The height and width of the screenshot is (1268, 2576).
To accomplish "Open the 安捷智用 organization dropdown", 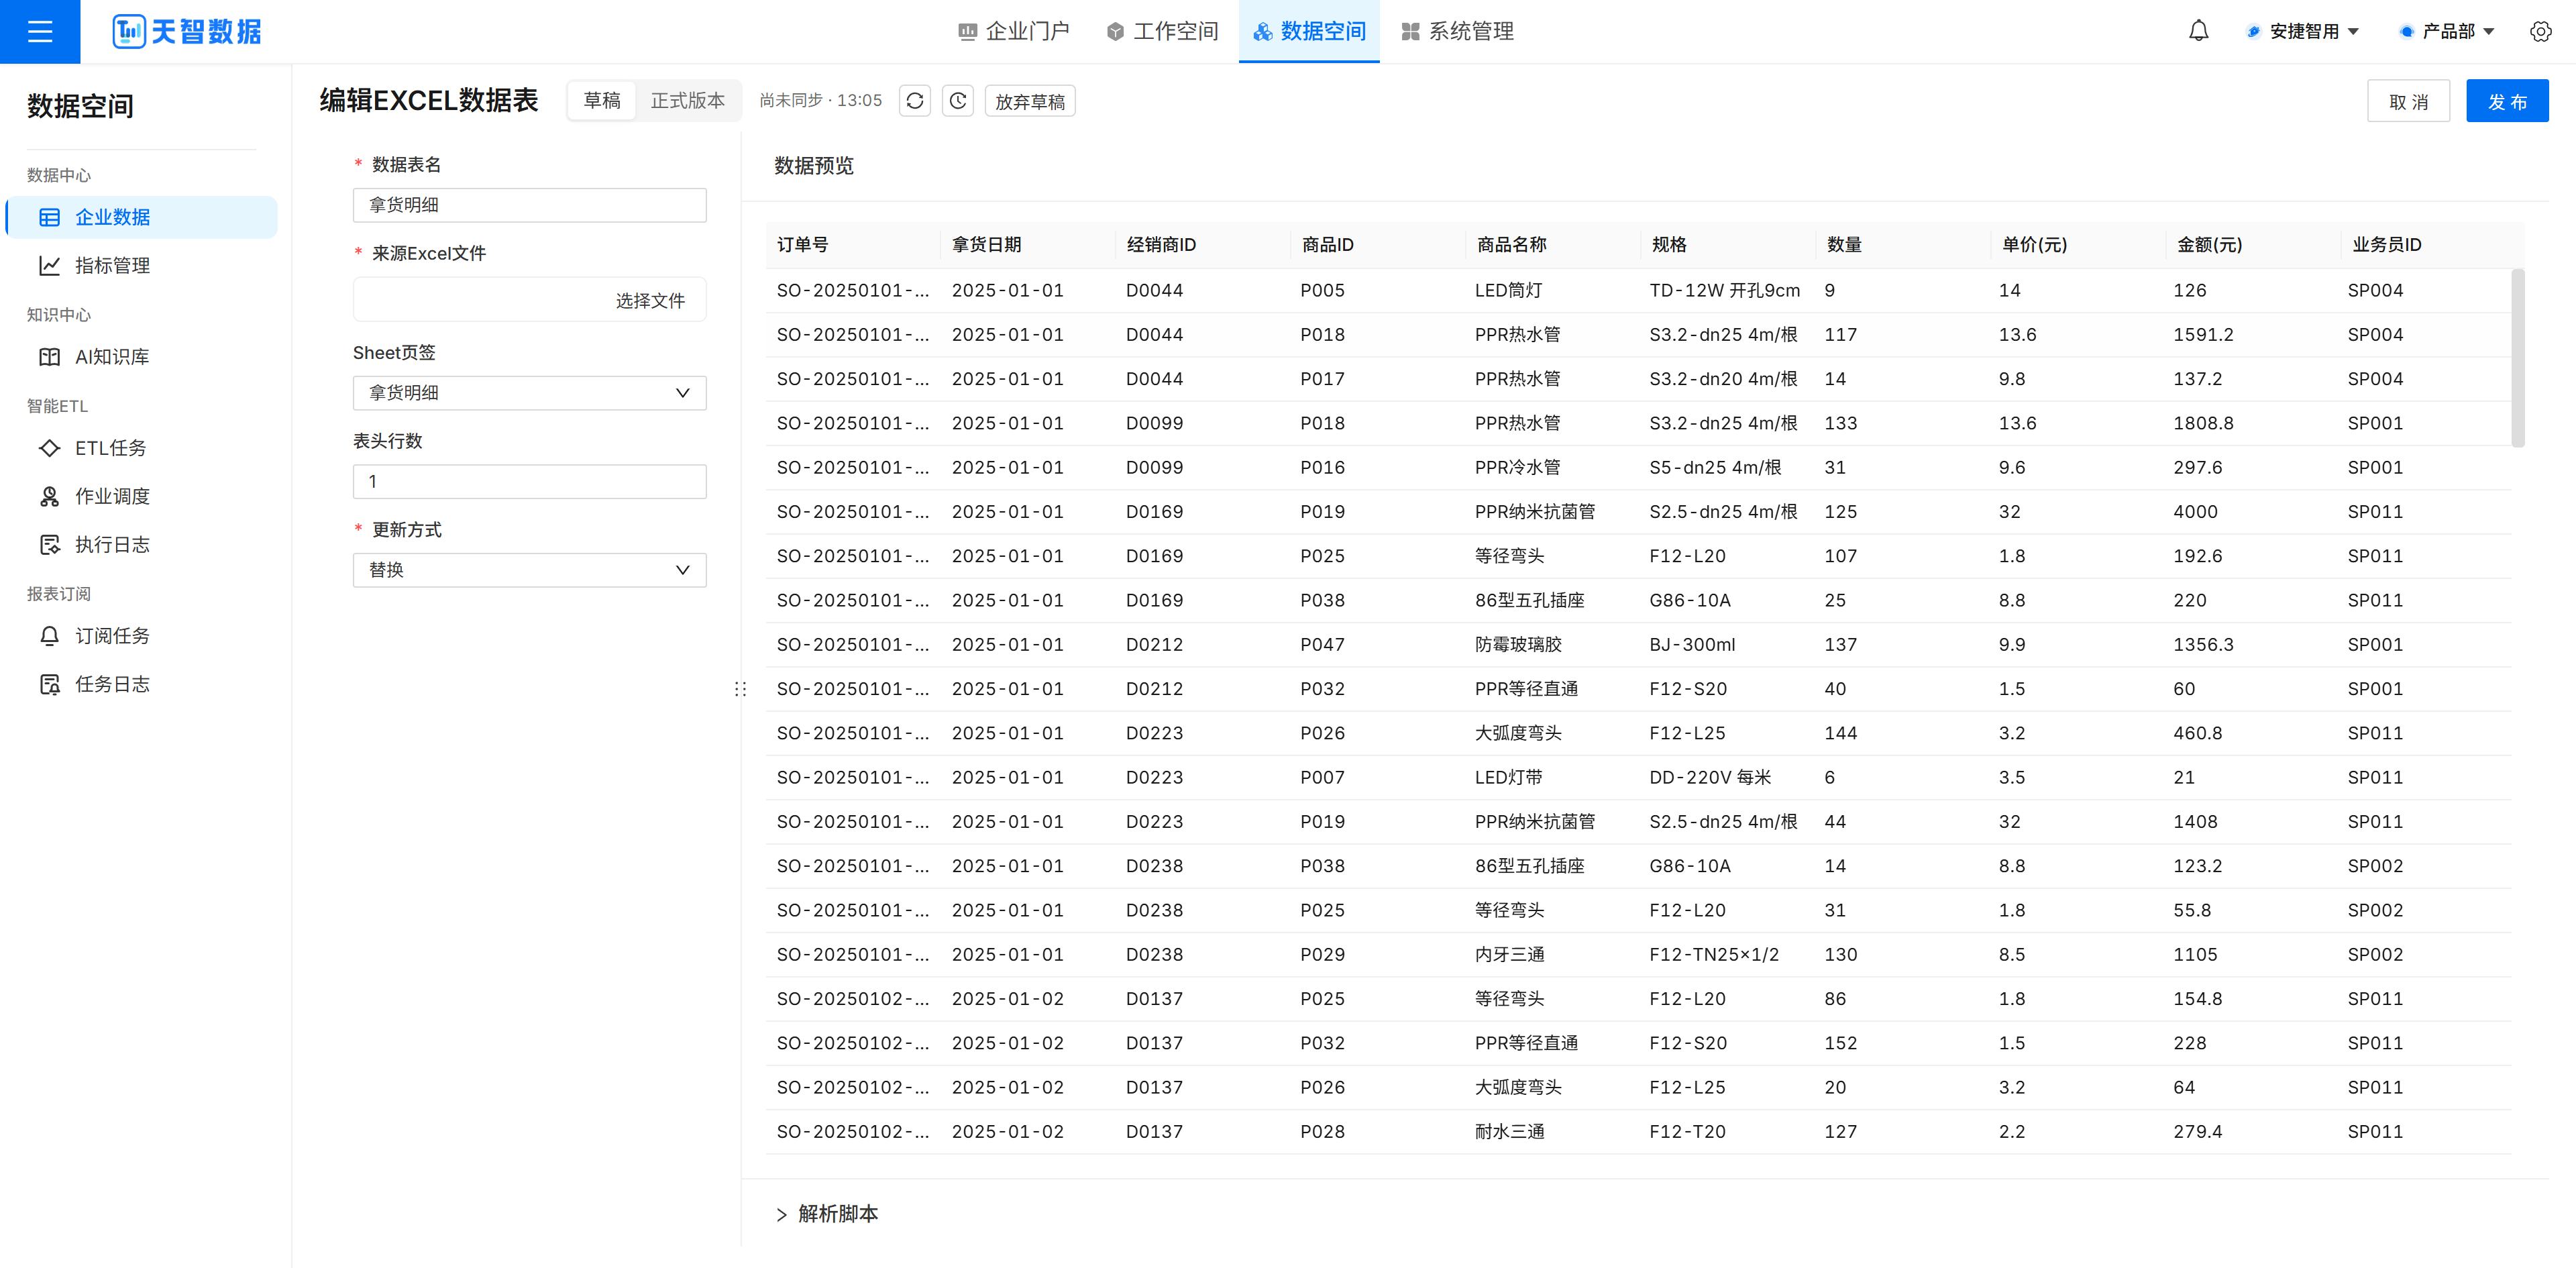I will [x=2303, y=32].
